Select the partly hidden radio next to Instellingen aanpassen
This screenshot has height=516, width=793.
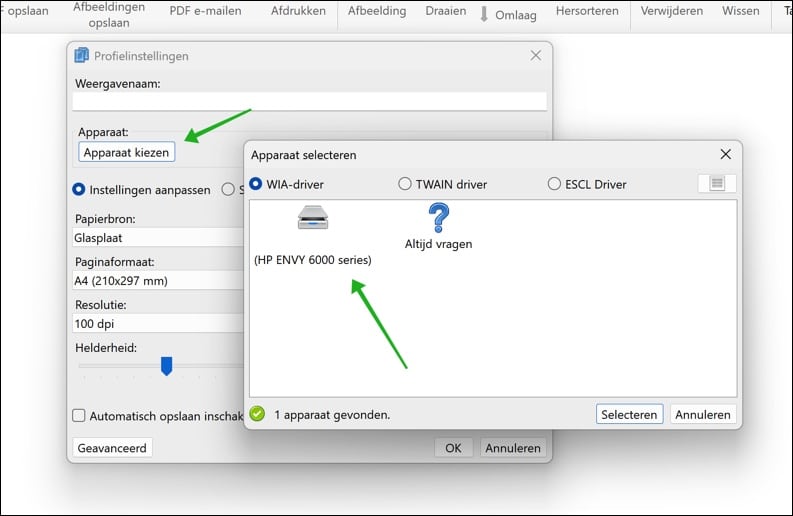228,189
